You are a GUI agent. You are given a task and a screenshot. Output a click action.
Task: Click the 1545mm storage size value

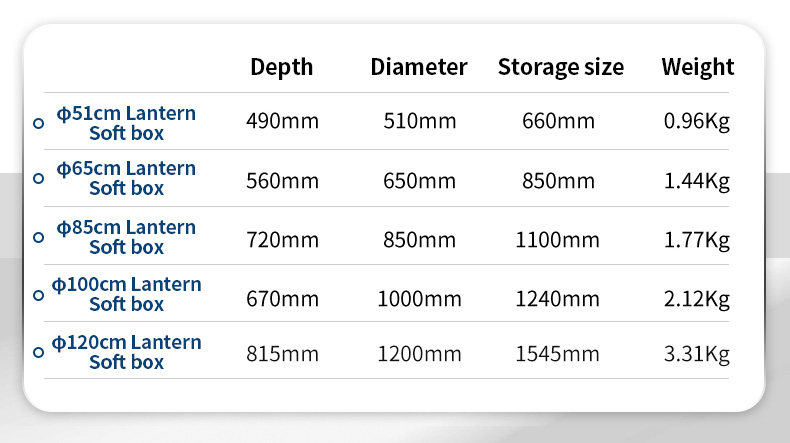[x=557, y=354]
